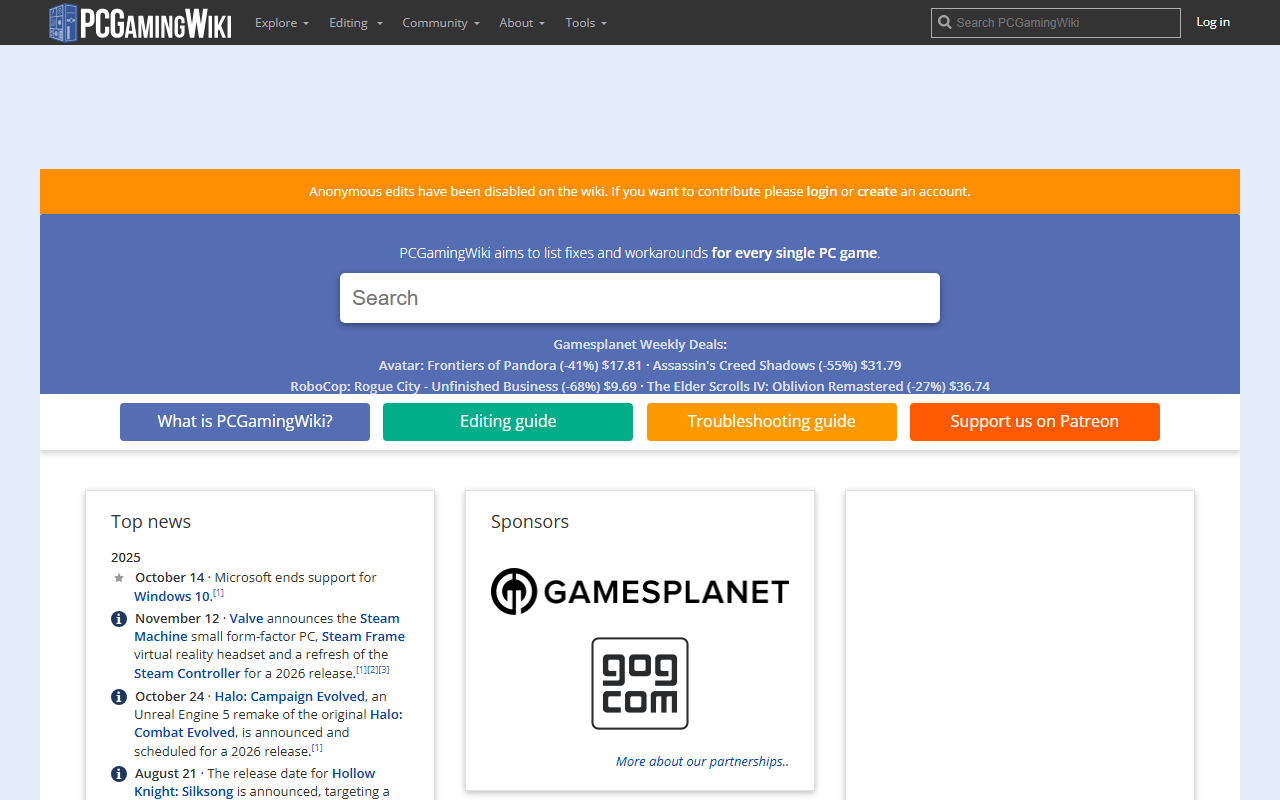Expand the Tools menu
Viewport: 1280px width, 800px height.
click(586, 22)
